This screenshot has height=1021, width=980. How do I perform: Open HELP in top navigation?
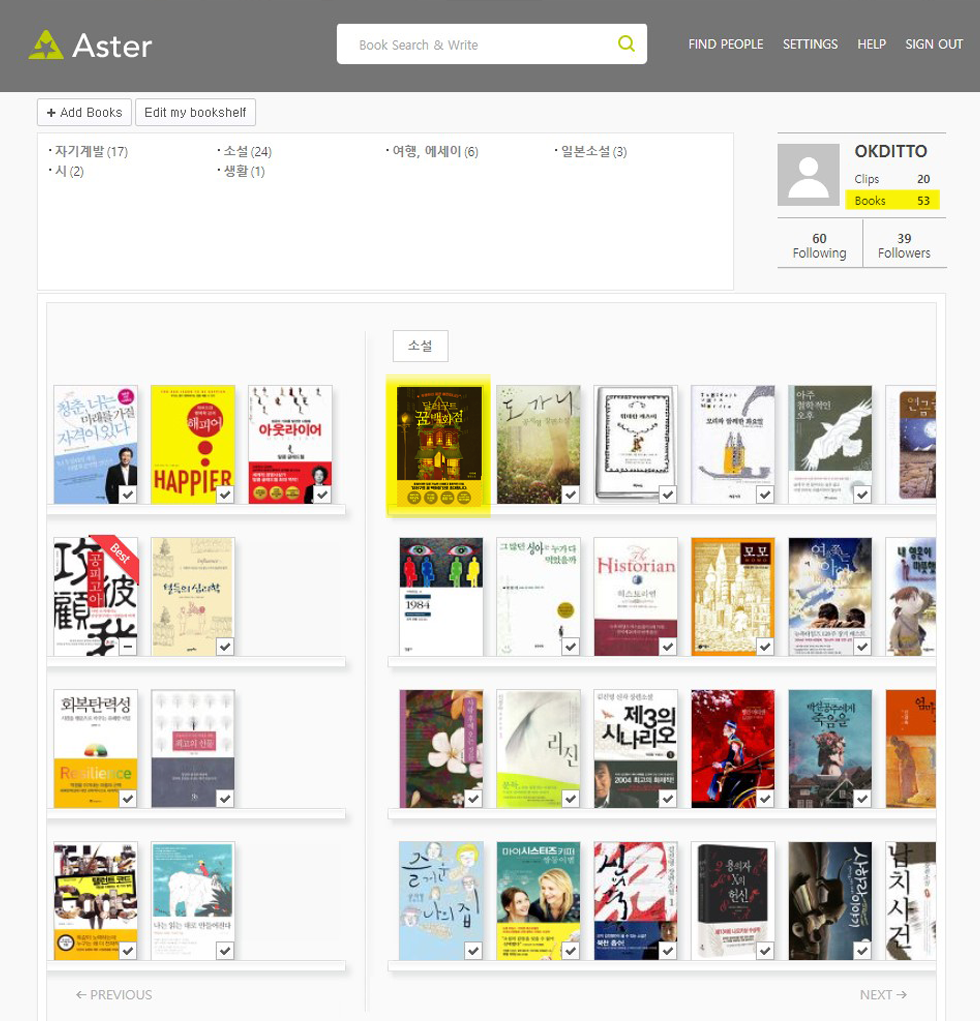(871, 44)
